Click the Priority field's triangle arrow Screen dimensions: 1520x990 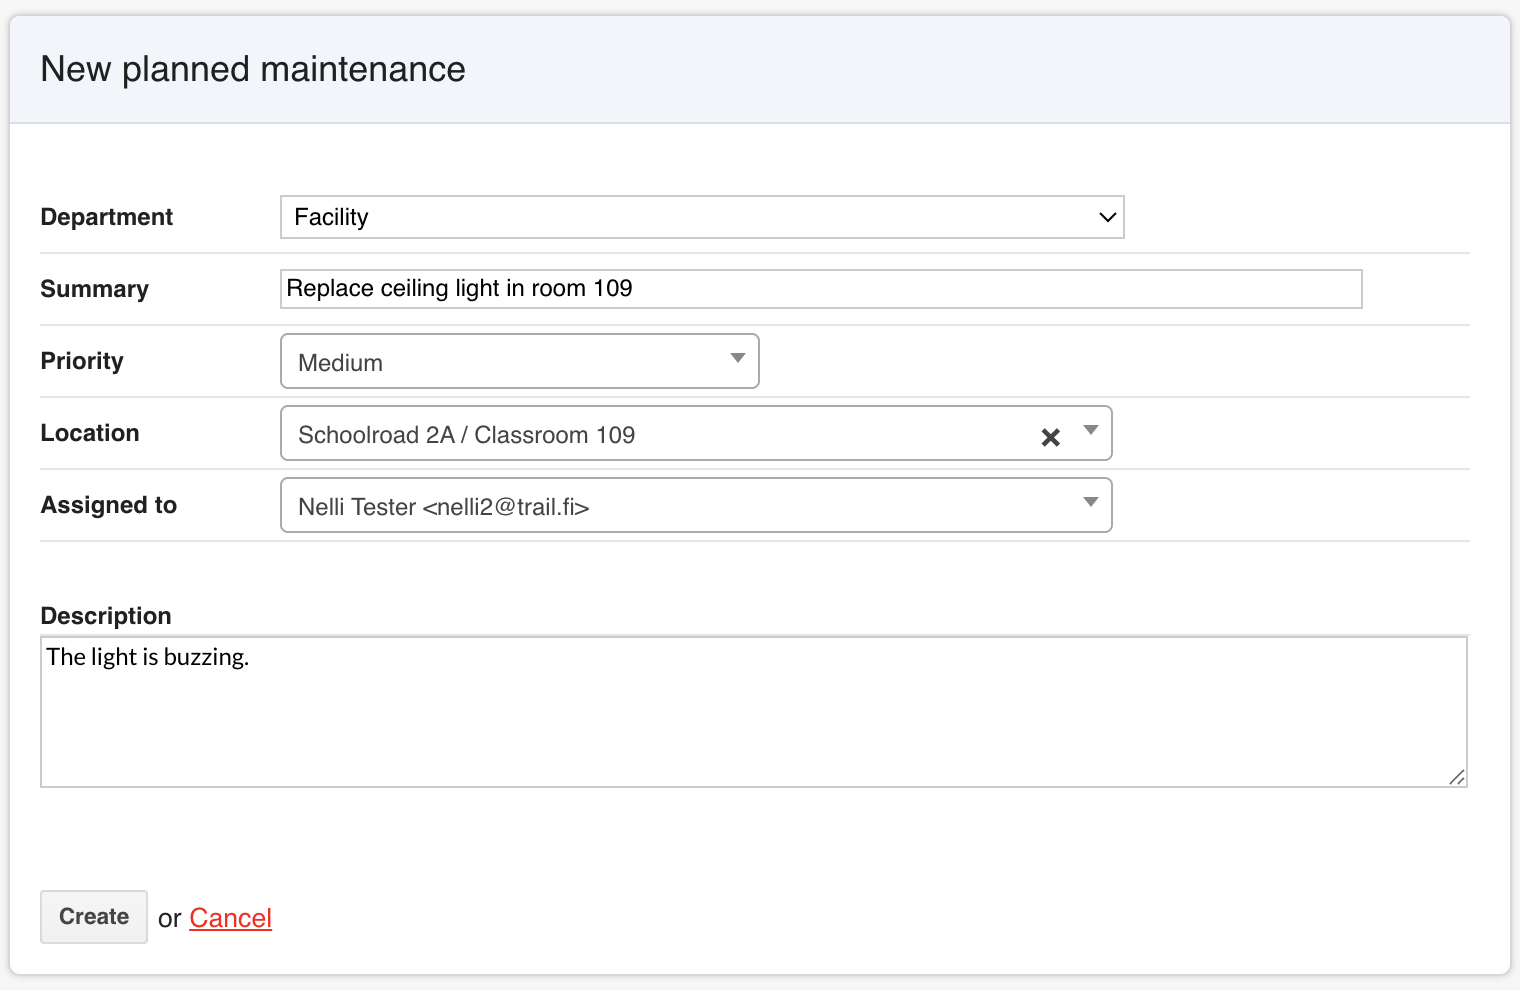click(x=738, y=358)
